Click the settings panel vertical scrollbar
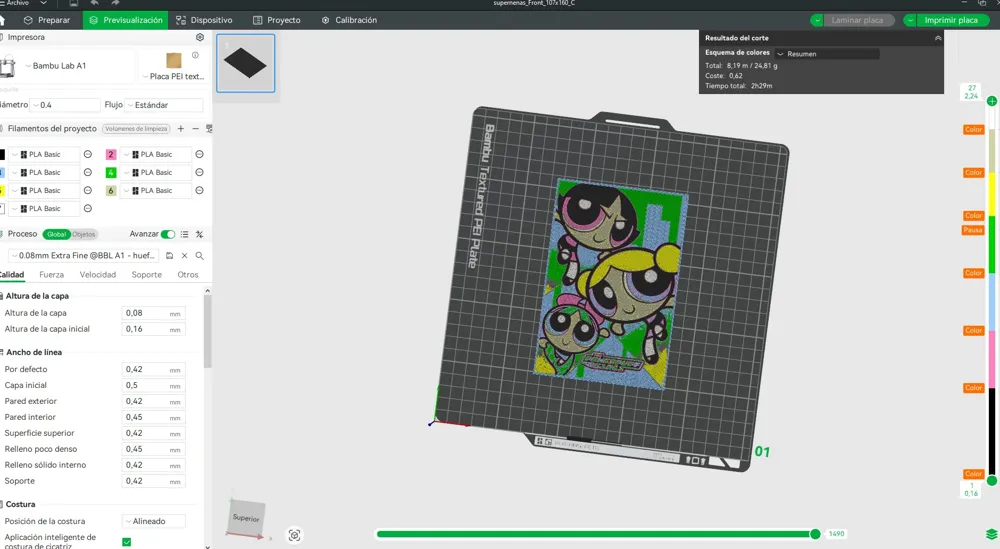The image size is (1000, 549). coord(207,332)
